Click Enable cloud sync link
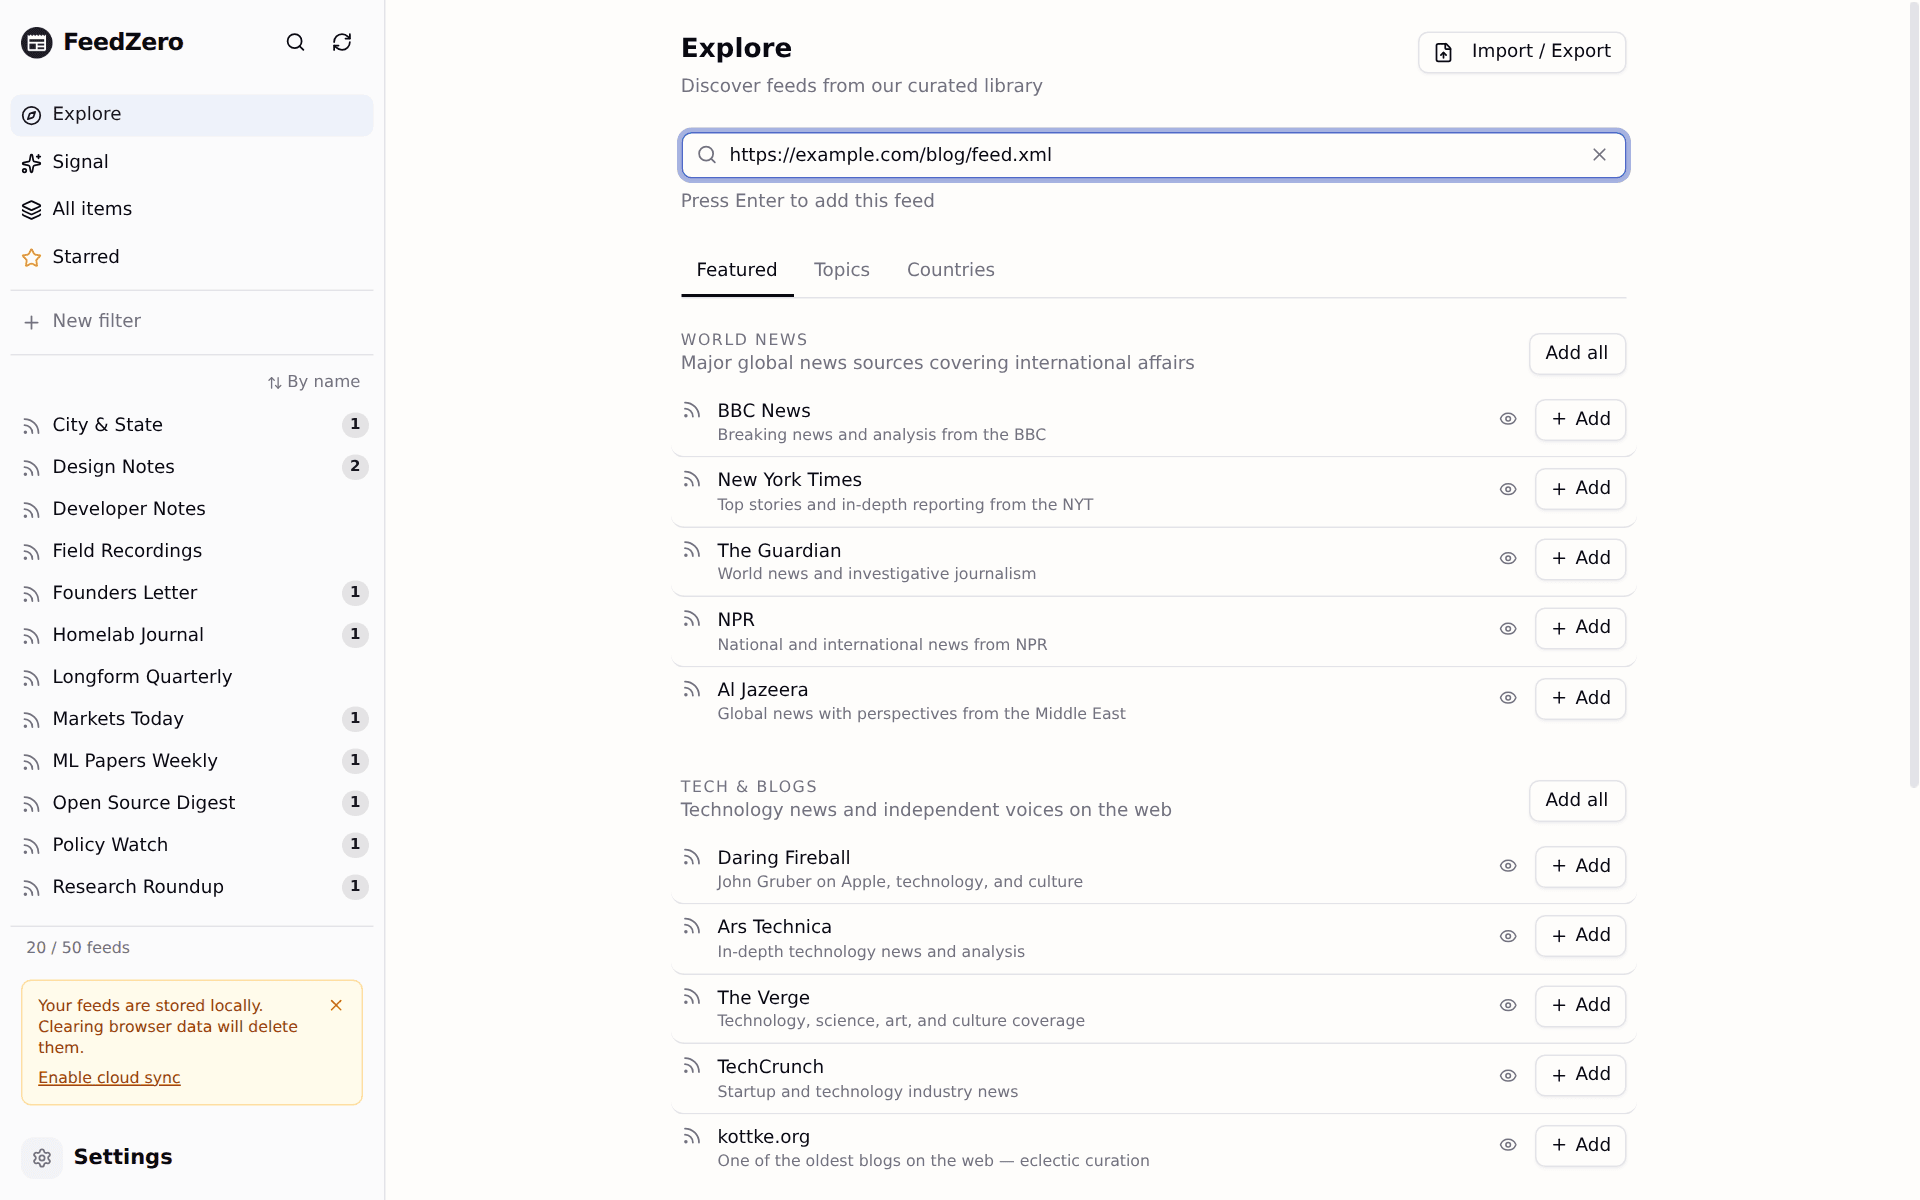 pyautogui.click(x=109, y=1078)
